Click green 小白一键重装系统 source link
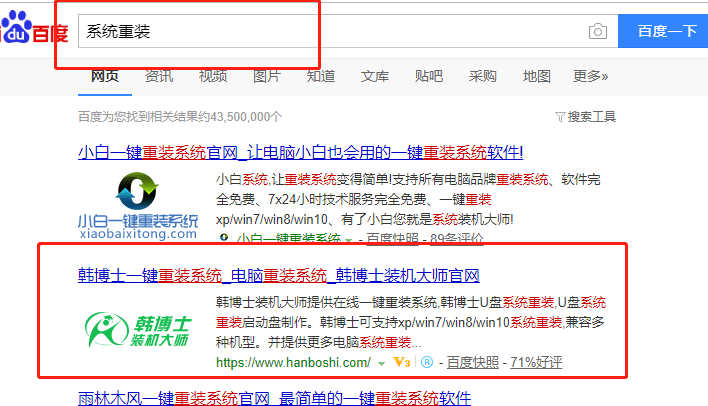Image resolution: width=708 pixels, height=406 pixels. (289, 238)
